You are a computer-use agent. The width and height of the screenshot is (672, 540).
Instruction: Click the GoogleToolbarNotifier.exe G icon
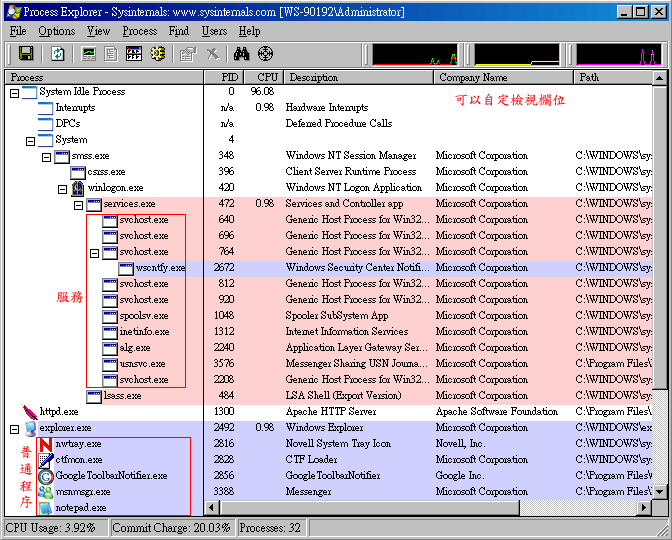(x=45, y=476)
